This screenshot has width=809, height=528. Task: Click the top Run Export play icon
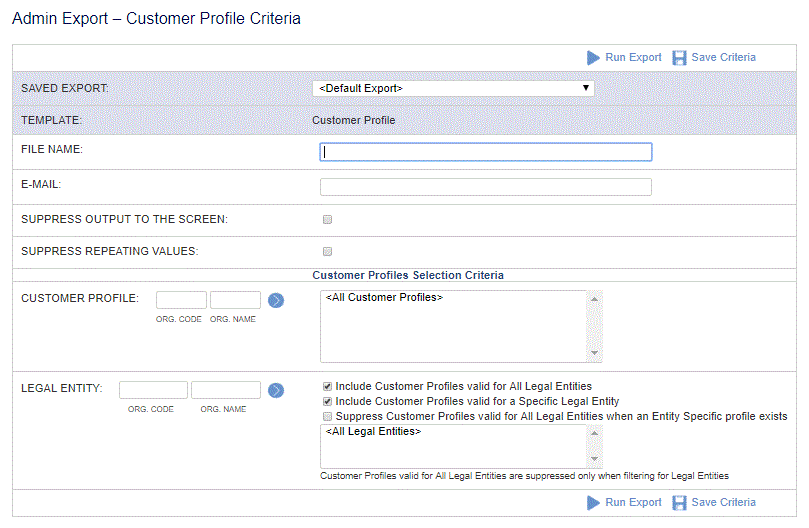click(593, 58)
